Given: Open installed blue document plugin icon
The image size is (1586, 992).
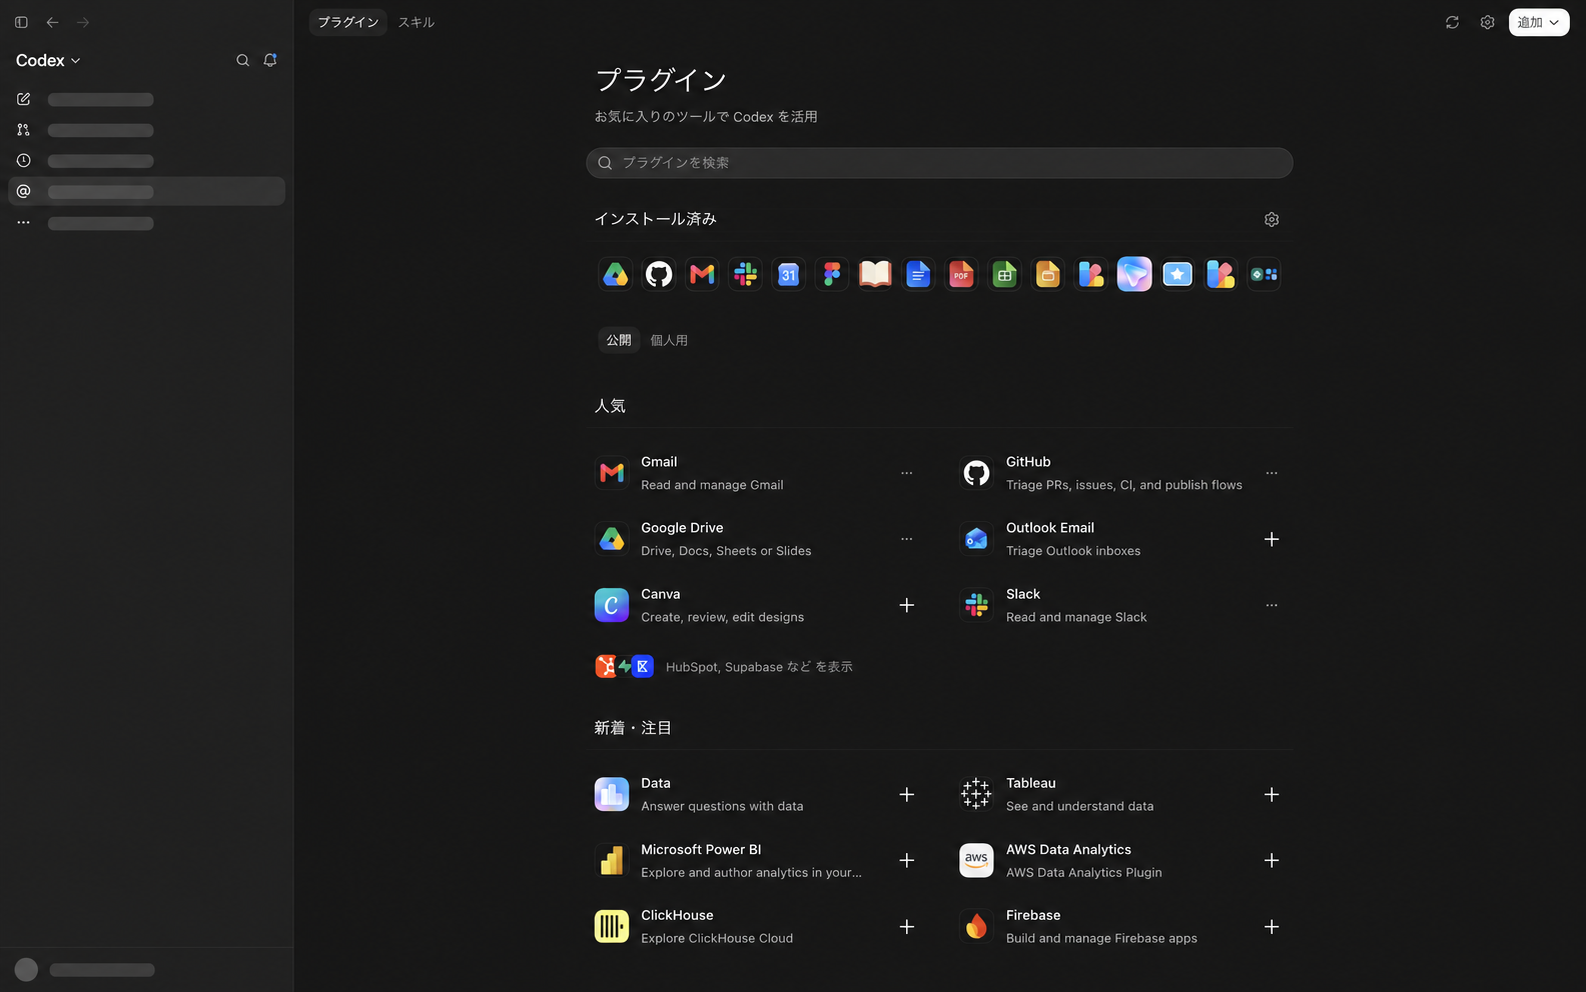Looking at the screenshot, I should pyautogui.click(x=918, y=274).
